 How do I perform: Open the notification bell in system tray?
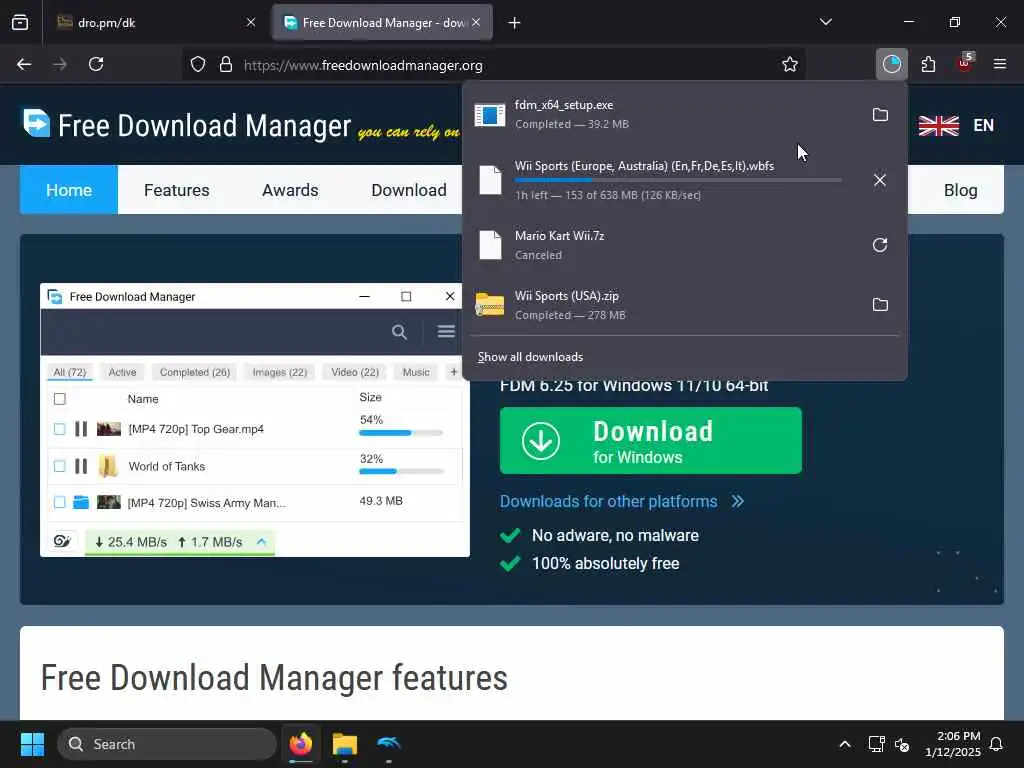click(x=997, y=744)
